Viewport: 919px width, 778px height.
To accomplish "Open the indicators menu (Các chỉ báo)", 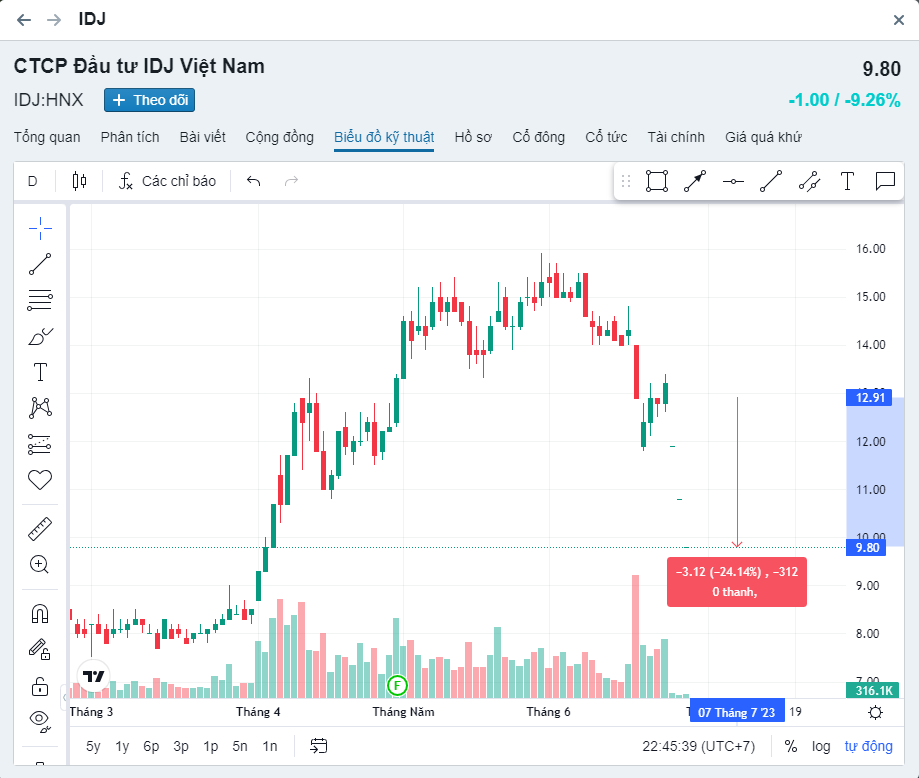I will coord(168,181).
